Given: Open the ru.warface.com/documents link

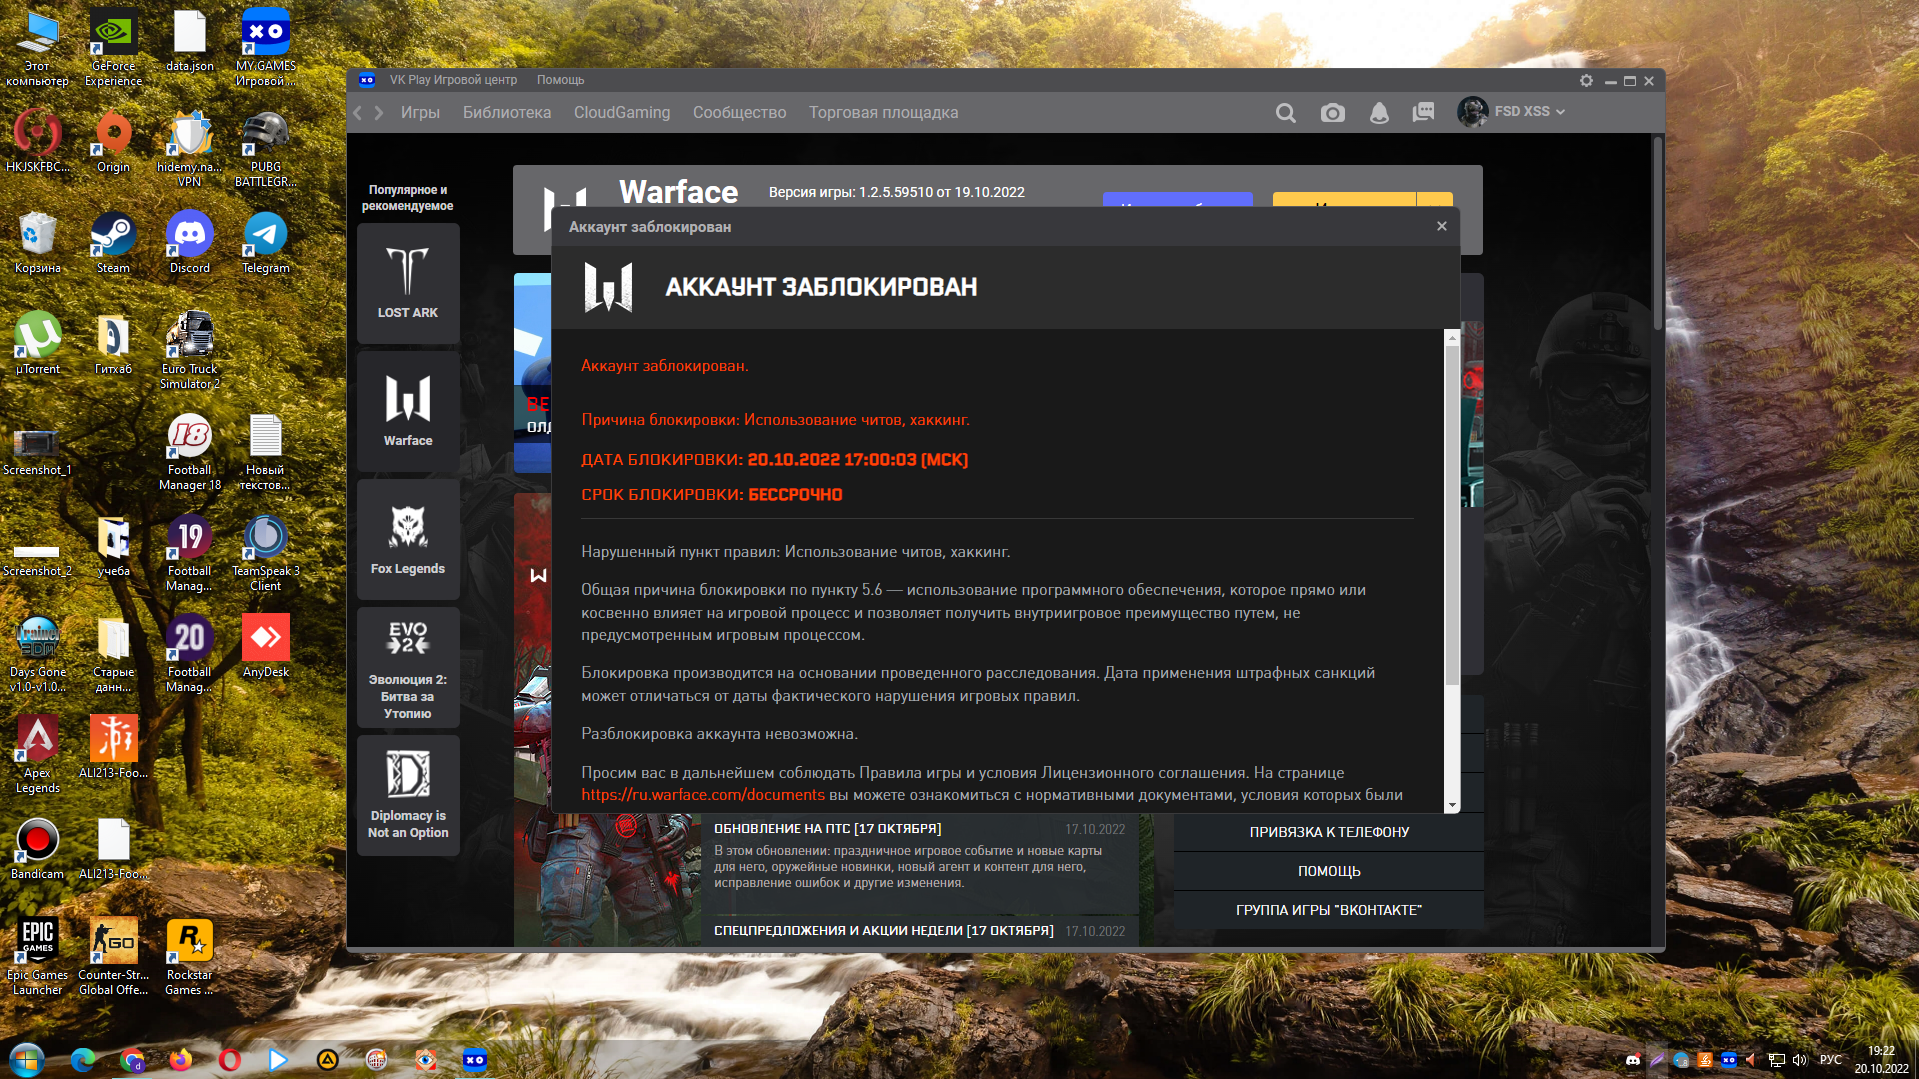Looking at the screenshot, I should point(703,795).
